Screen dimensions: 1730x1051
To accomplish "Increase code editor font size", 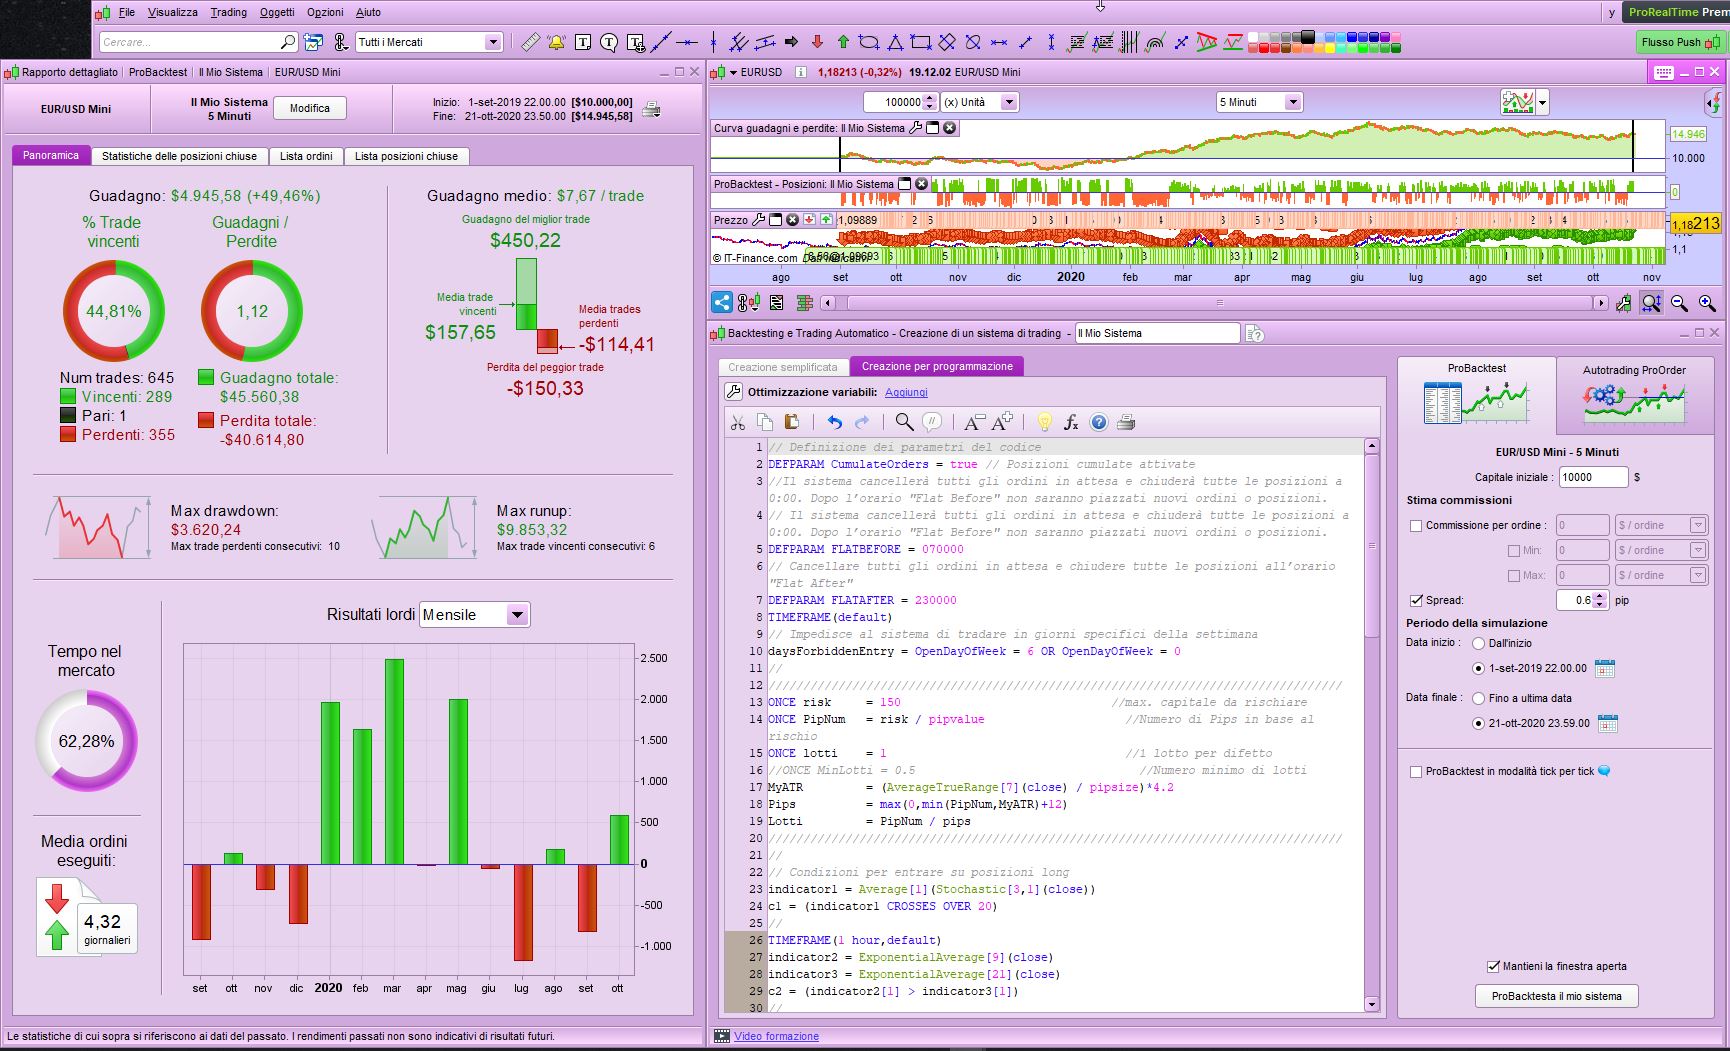I will [x=1003, y=422].
